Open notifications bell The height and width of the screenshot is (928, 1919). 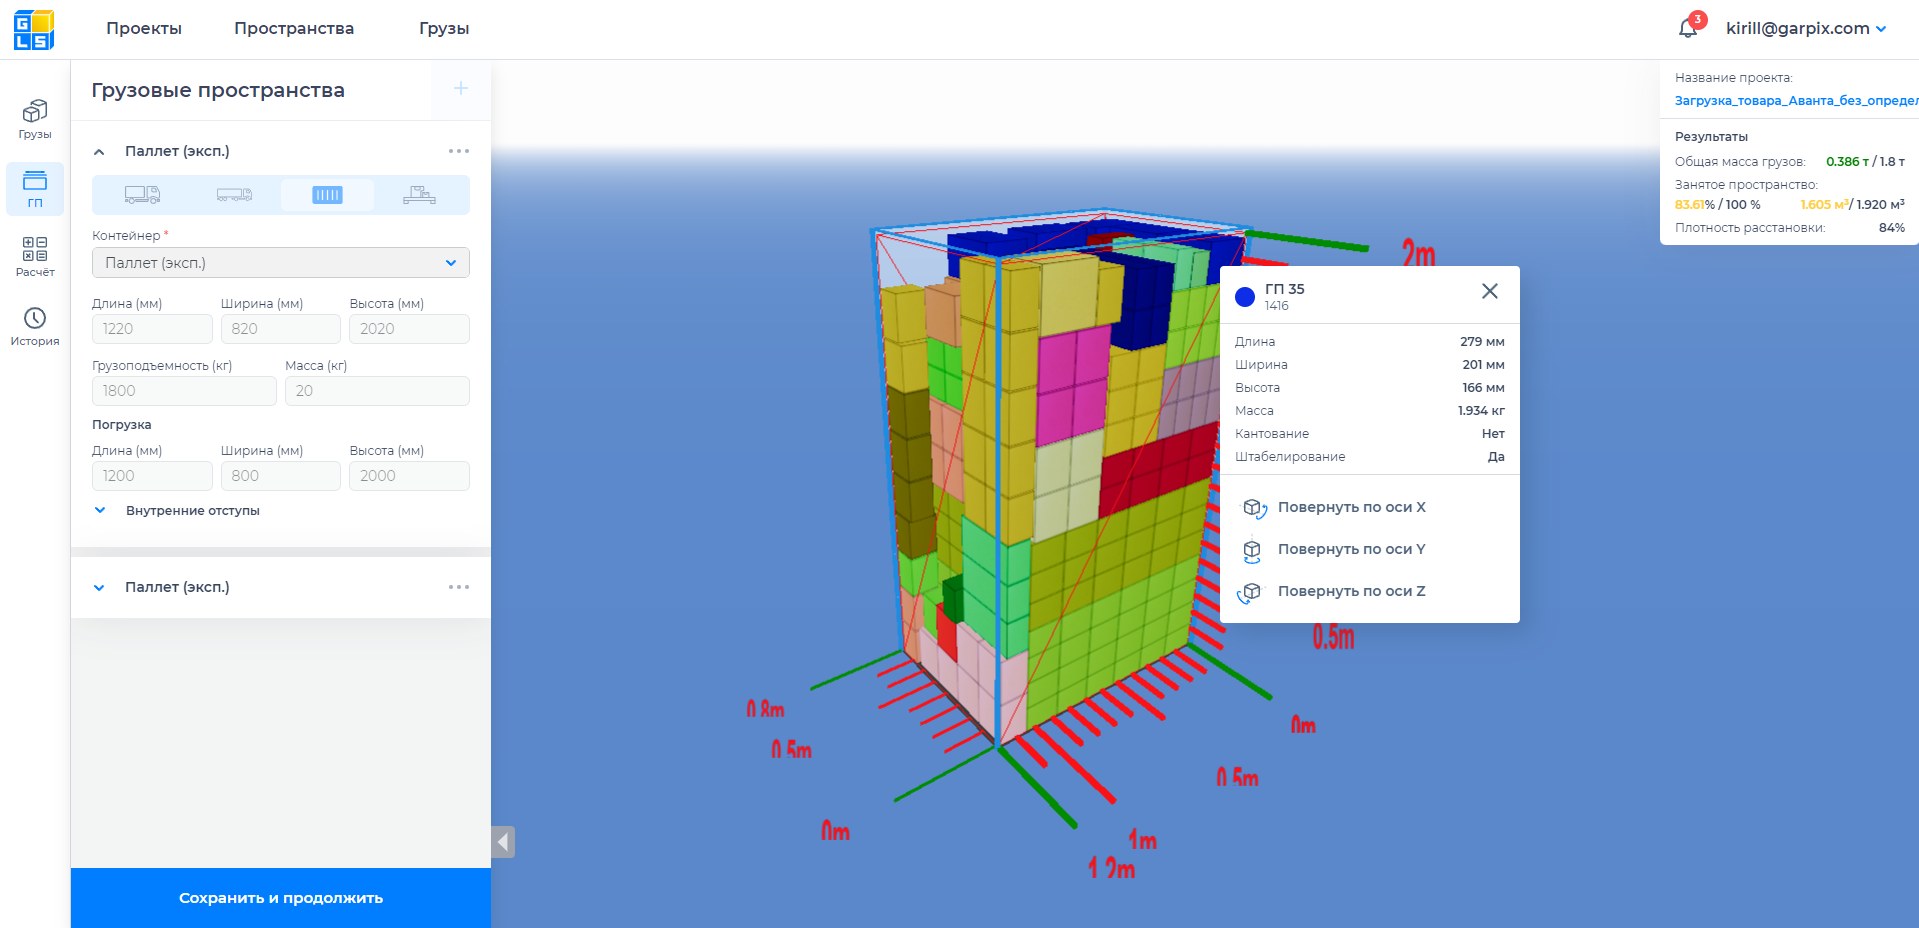pyautogui.click(x=1688, y=28)
